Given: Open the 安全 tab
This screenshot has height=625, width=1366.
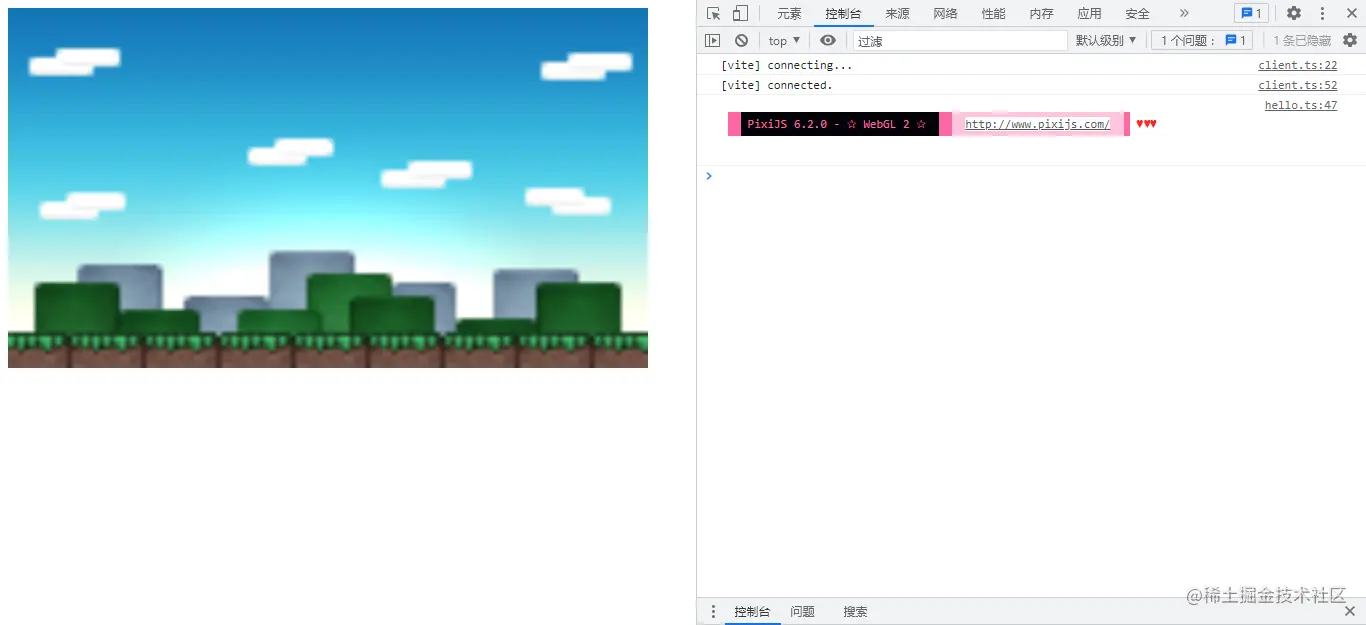Looking at the screenshot, I should tap(1137, 13).
